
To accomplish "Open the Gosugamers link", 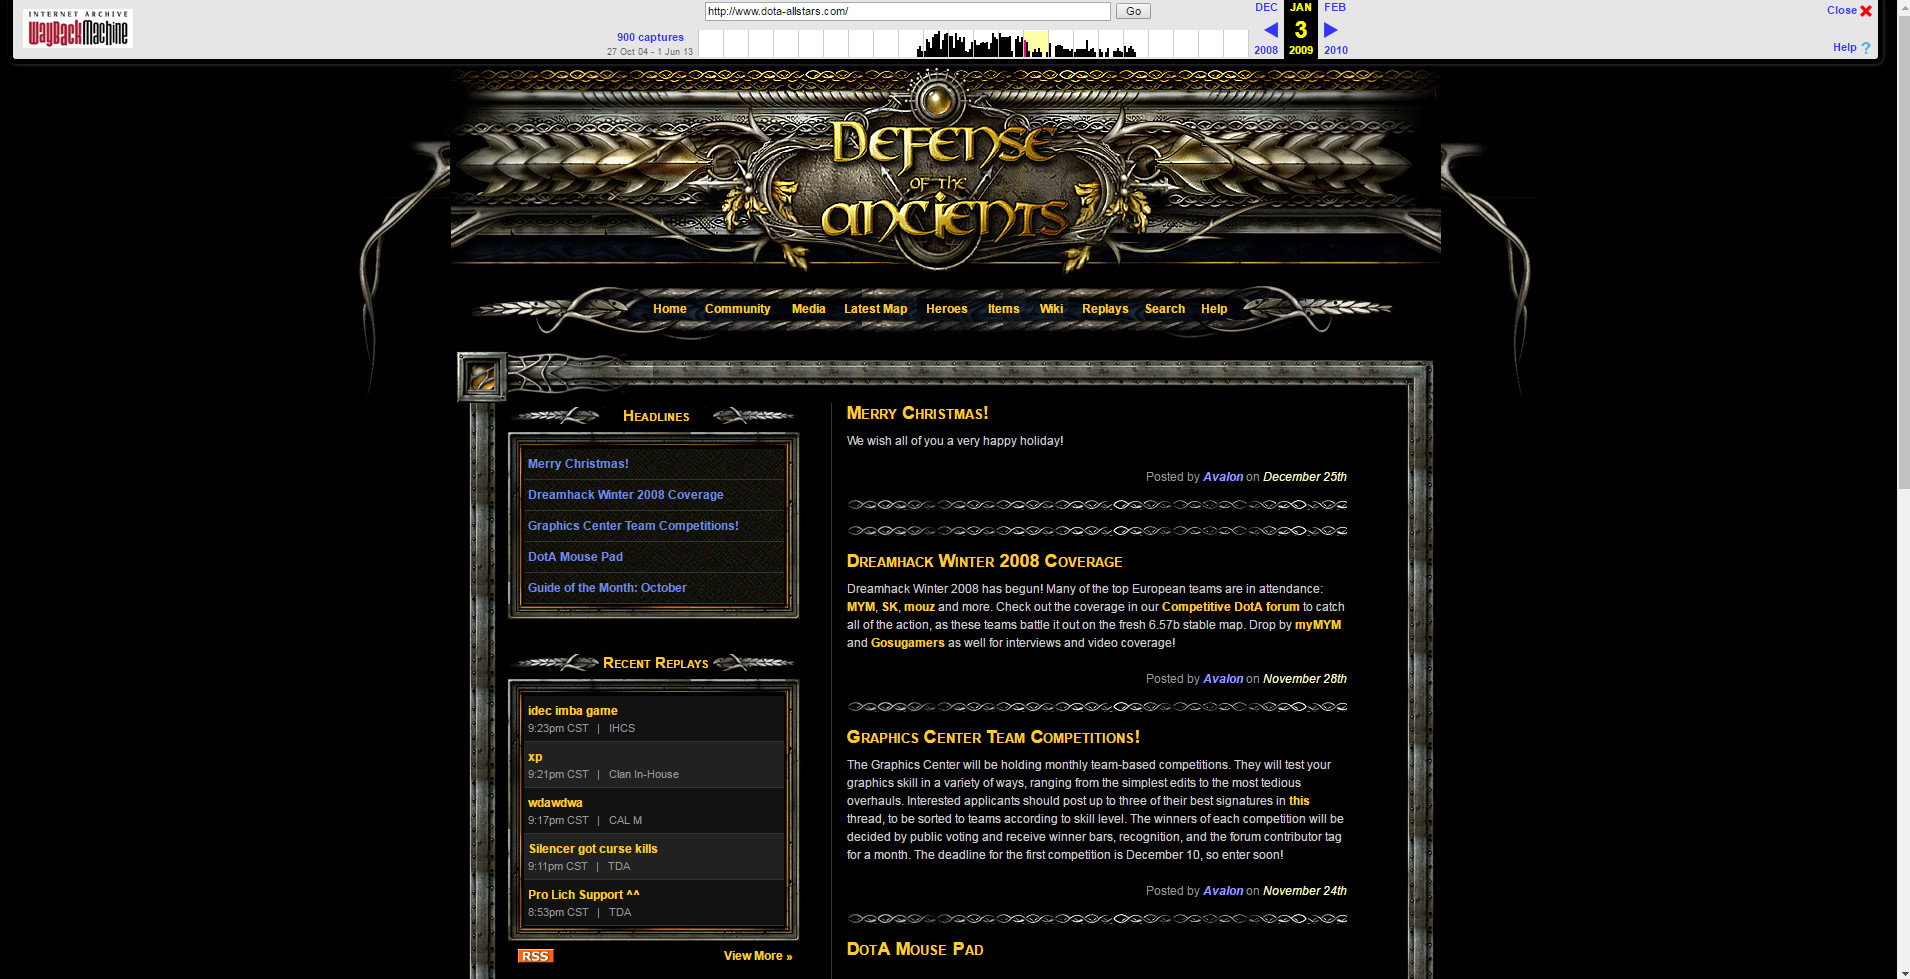I will tap(907, 643).
